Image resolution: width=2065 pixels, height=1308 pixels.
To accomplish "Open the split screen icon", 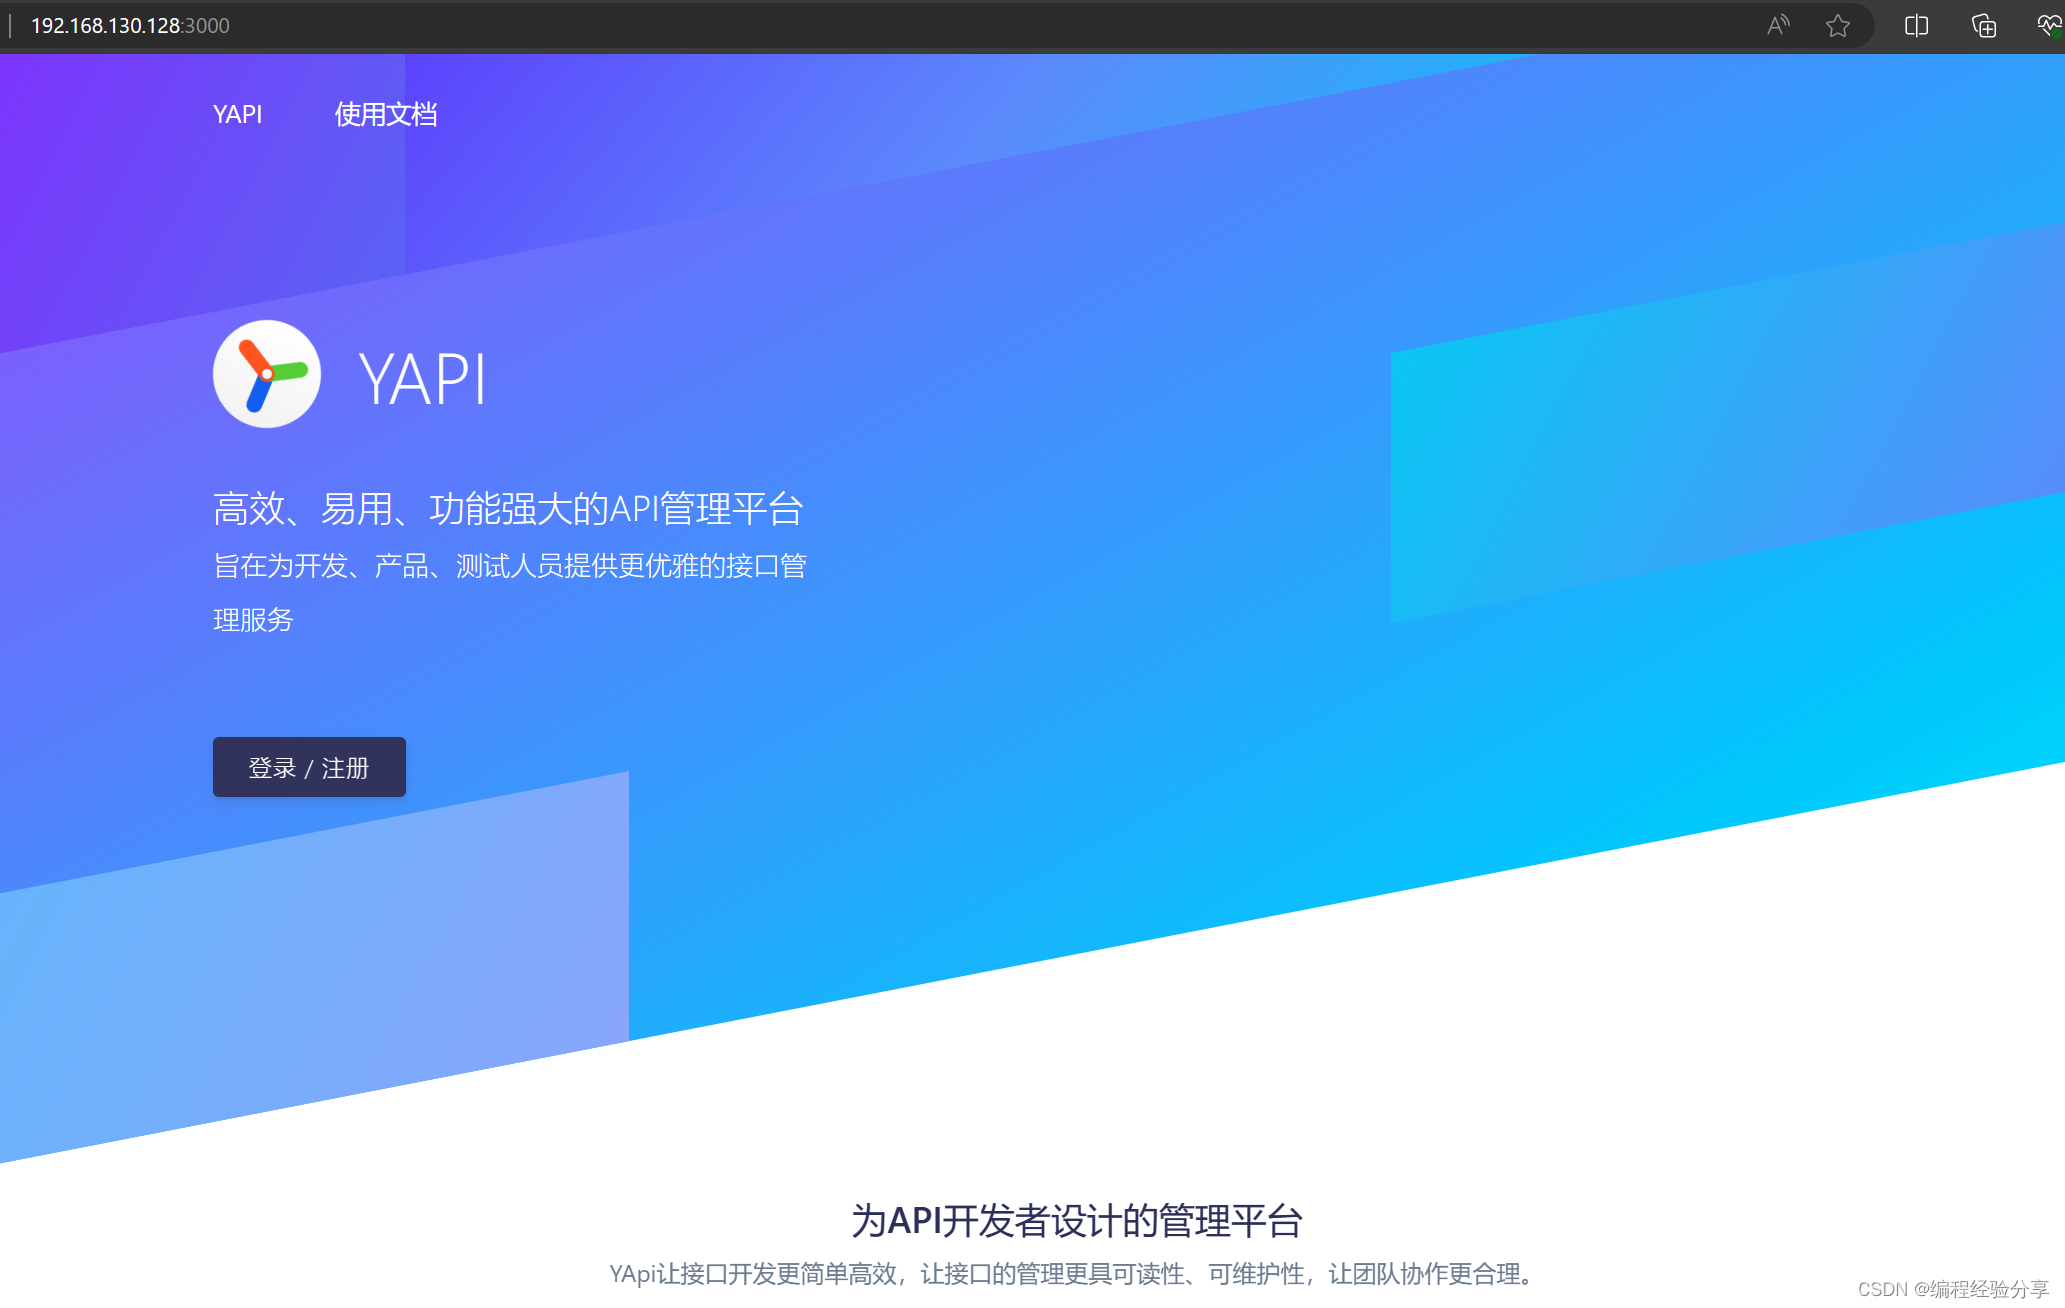I will (1916, 25).
